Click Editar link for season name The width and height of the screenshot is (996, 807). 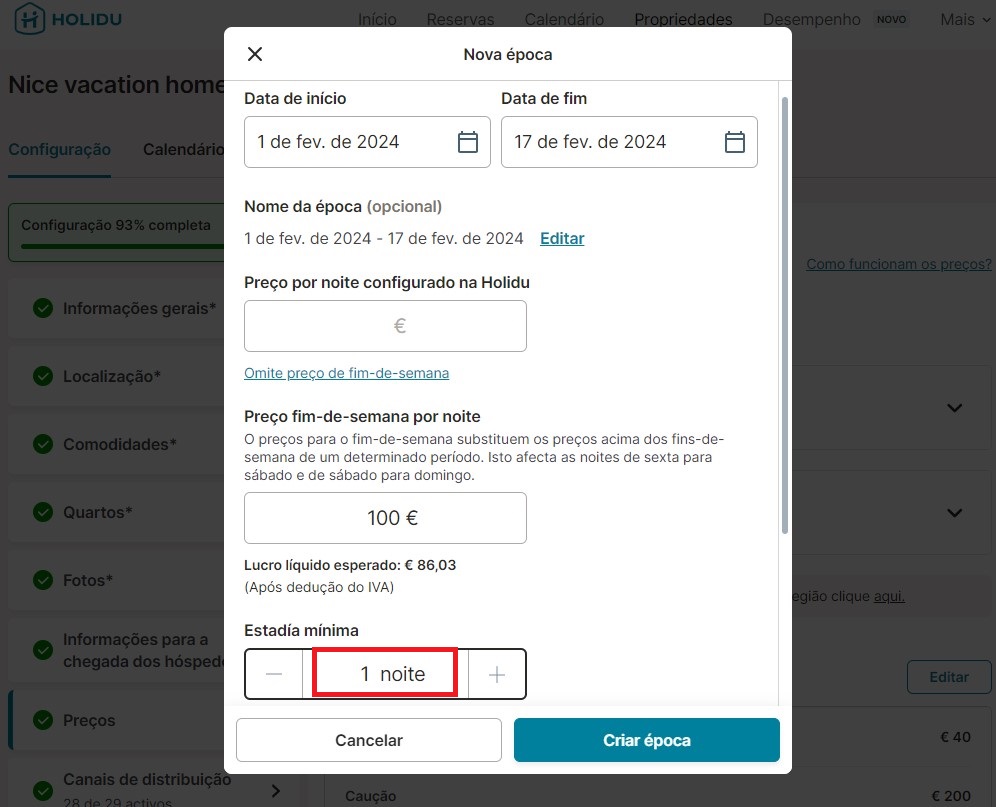click(562, 238)
